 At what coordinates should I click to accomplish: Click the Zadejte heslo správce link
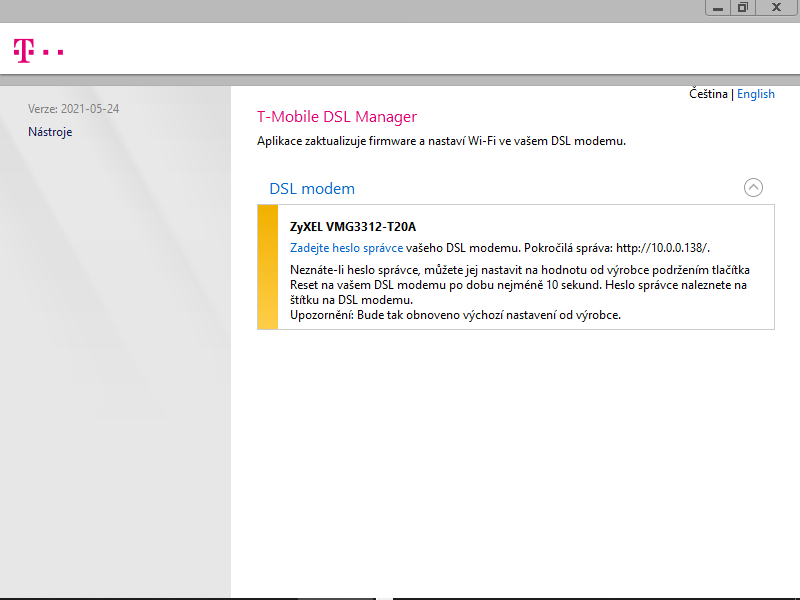(346, 248)
